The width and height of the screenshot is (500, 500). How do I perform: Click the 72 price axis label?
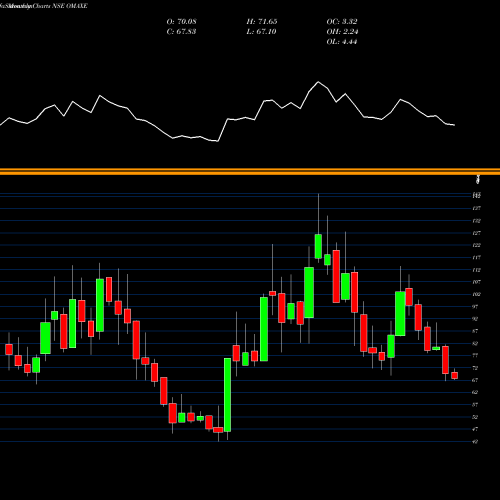click(x=475, y=368)
